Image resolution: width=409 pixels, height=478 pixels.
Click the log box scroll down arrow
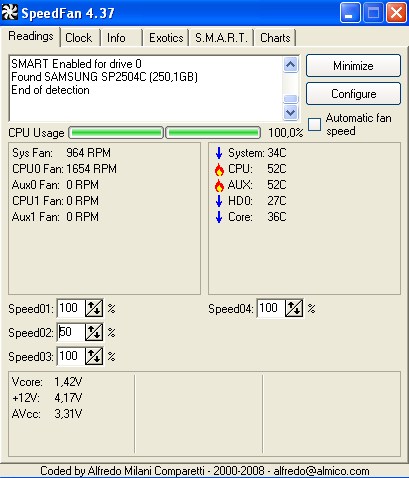[x=290, y=112]
